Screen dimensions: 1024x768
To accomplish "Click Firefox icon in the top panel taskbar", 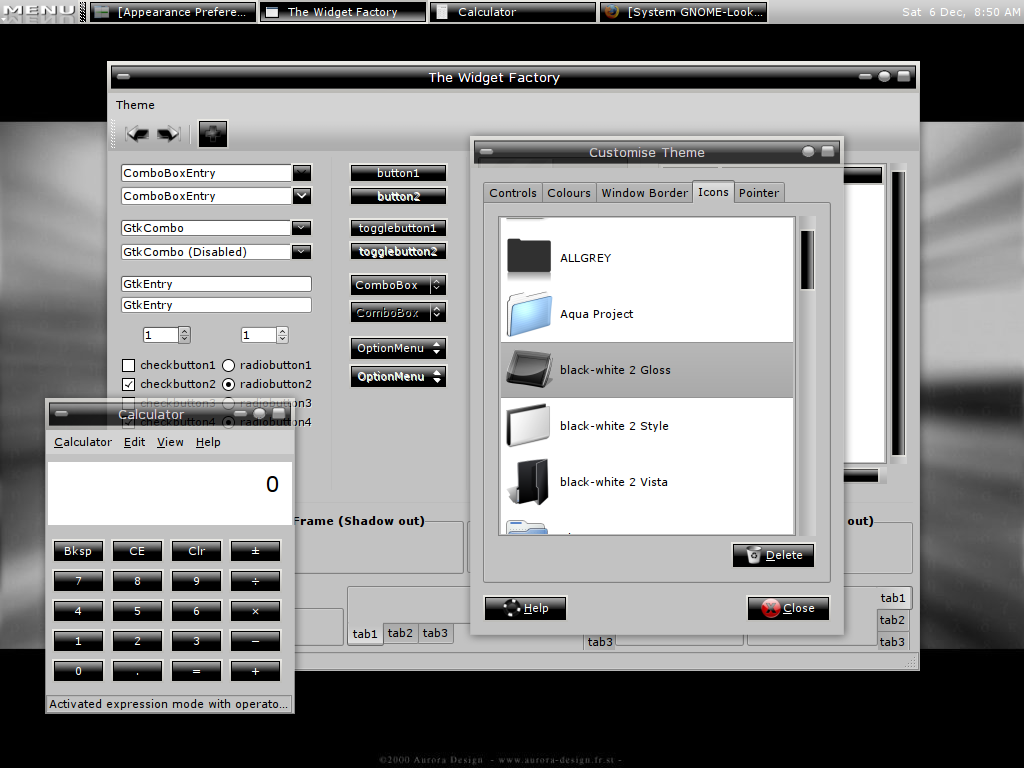I will [x=612, y=12].
